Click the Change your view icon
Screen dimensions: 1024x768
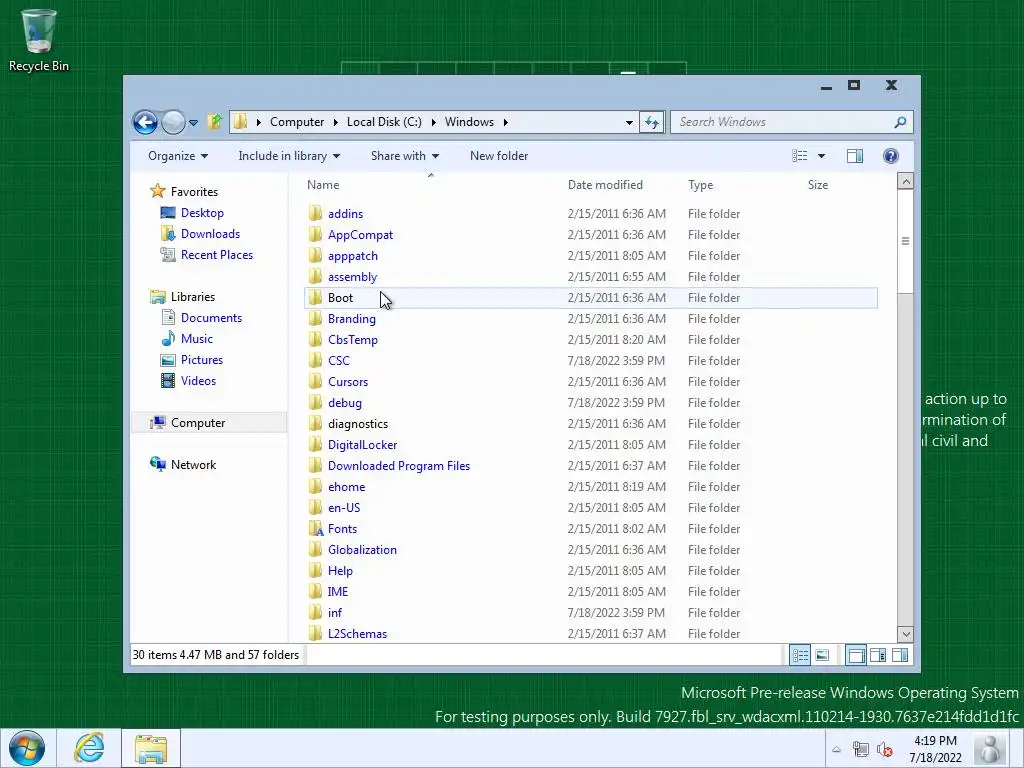[x=799, y=156]
